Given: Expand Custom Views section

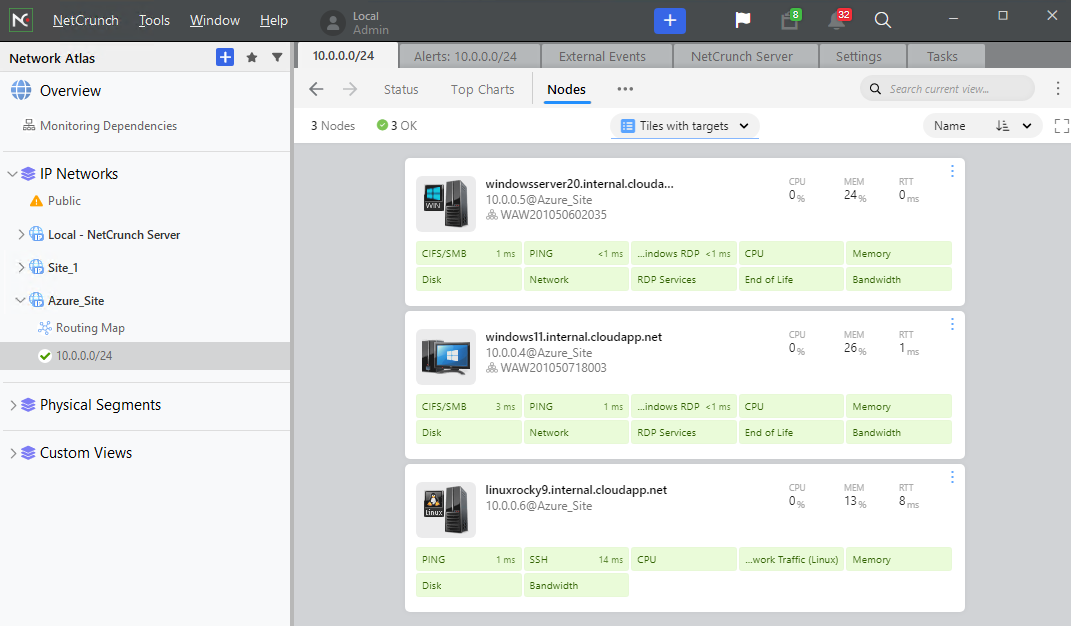Looking at the screenshot, I should (x=12, y=452).
